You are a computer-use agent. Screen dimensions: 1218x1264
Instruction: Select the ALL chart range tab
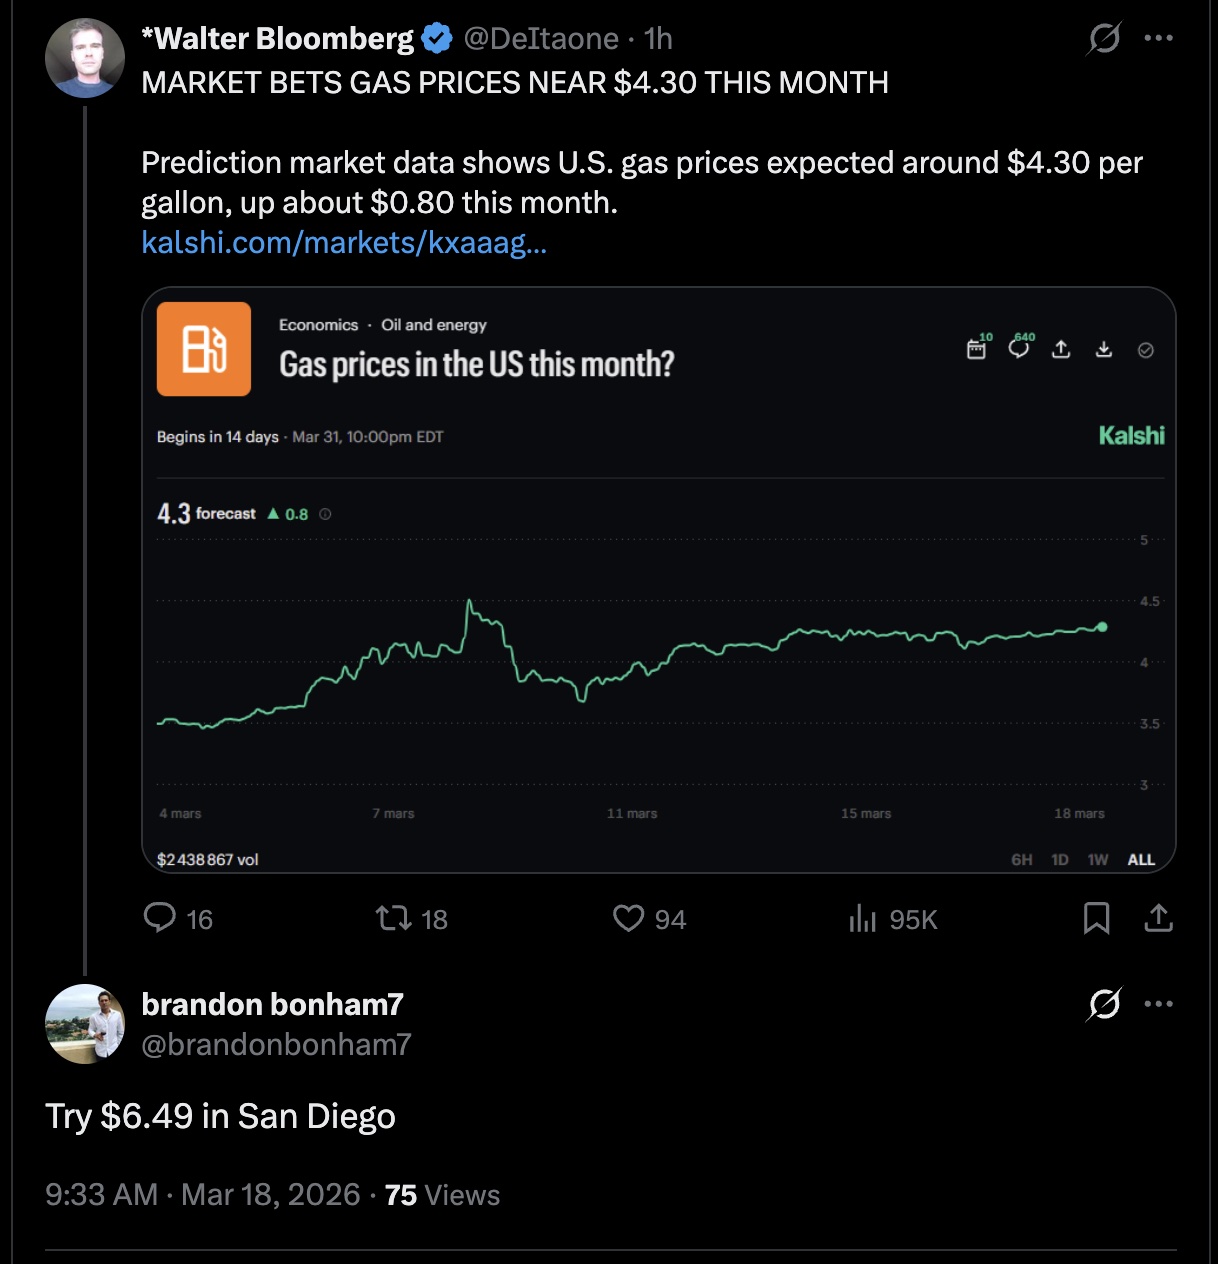pyautogui.click(x=1141, y=860)
